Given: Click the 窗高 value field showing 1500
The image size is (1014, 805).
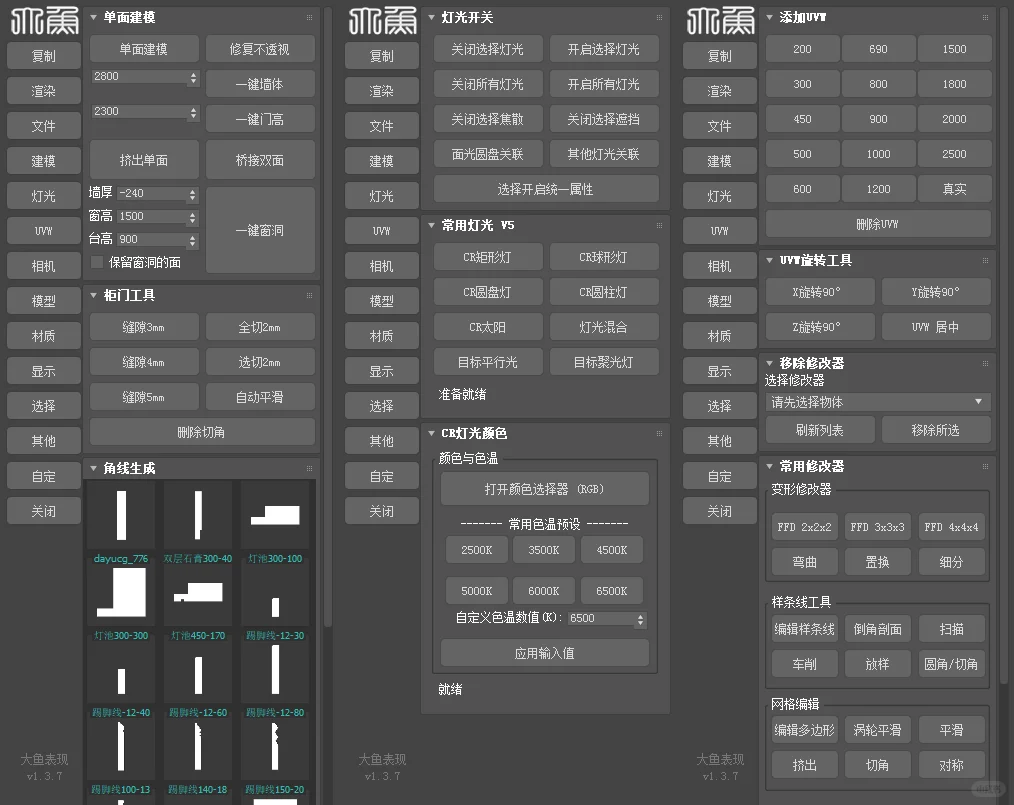Looking at the screenshot, I should pos(152,217).
